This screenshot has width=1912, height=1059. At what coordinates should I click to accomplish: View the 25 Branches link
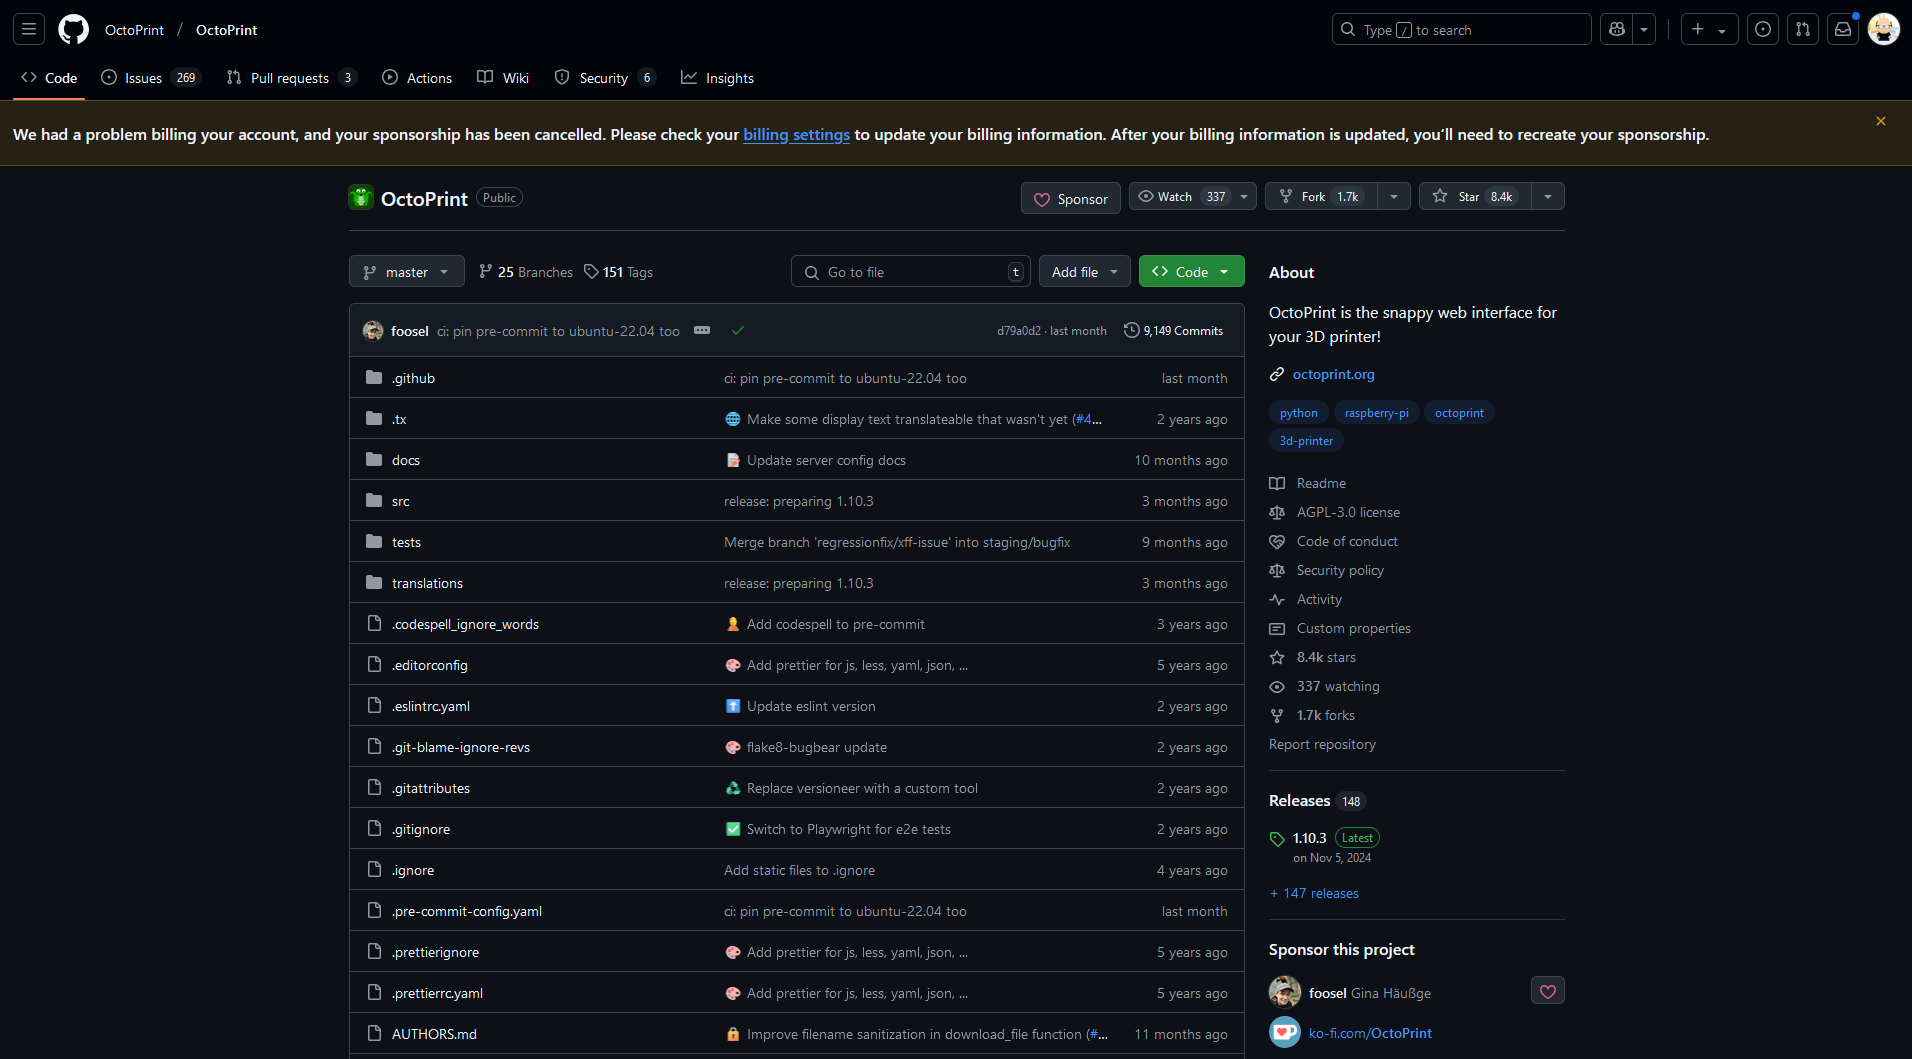tap(526, 272)
